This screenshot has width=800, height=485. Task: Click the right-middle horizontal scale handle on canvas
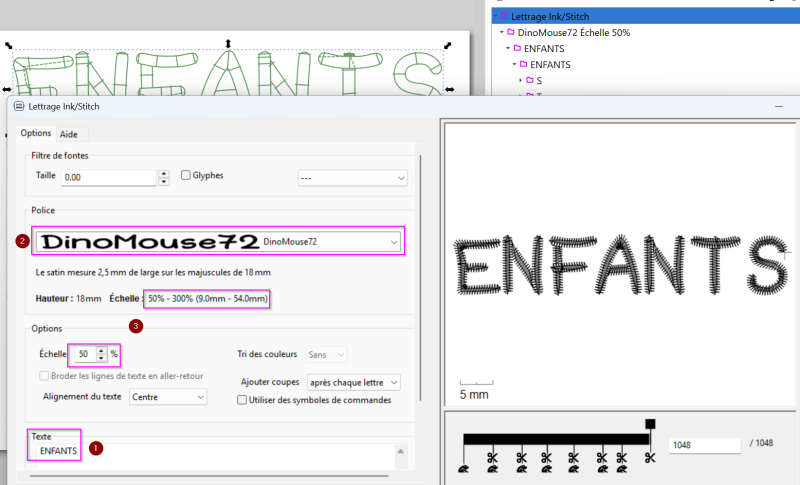click(x=449, y=89)
